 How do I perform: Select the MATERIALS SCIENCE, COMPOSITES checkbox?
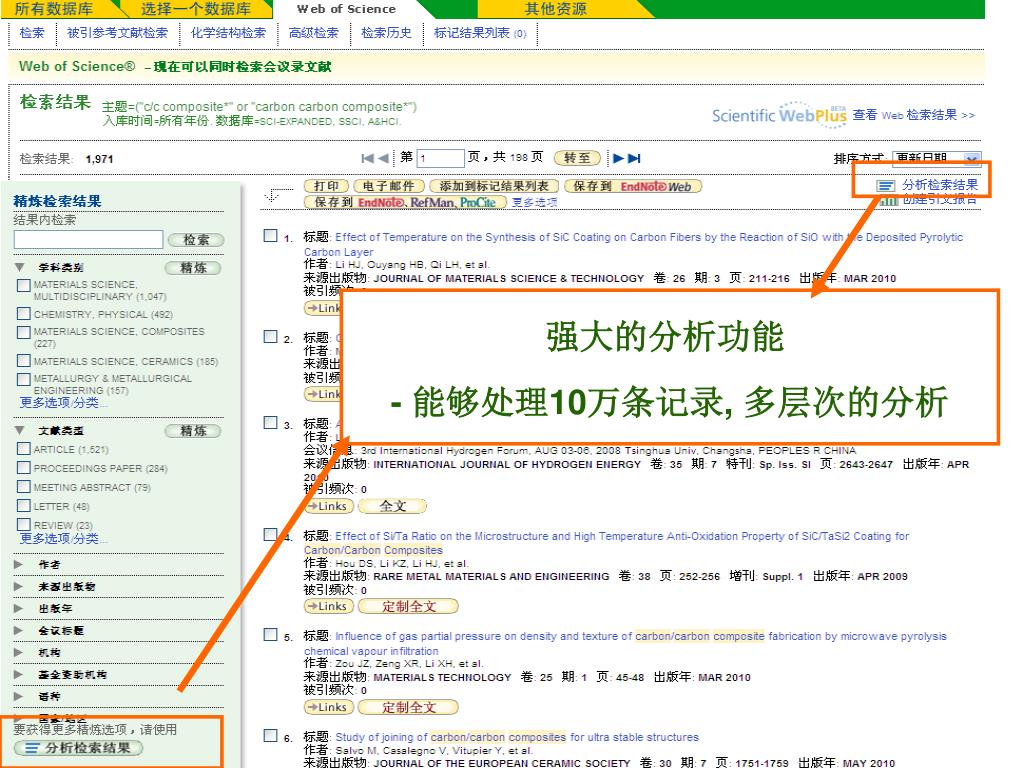pos(24,332)
